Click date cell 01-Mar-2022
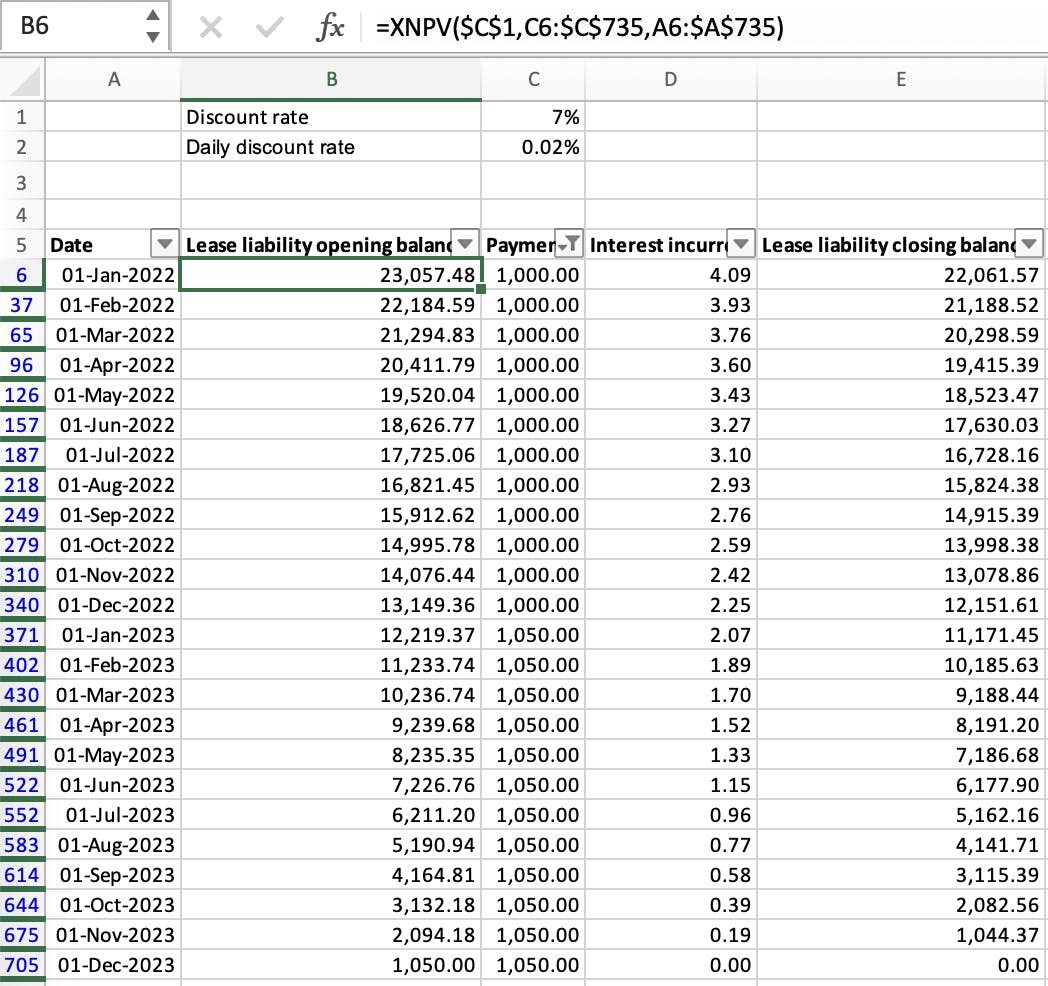The width and height of the screenshot is (1048, 986). (x=113, y=335)
